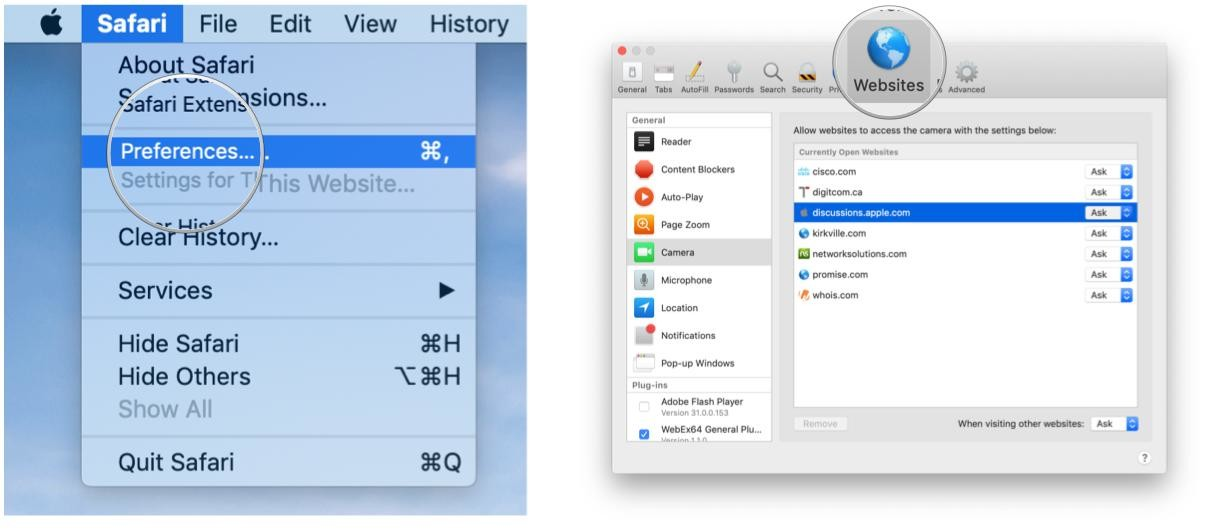Click the help question mark button
The height and width of the screenshot is (531, 1211).
[x=1144, y=457]
